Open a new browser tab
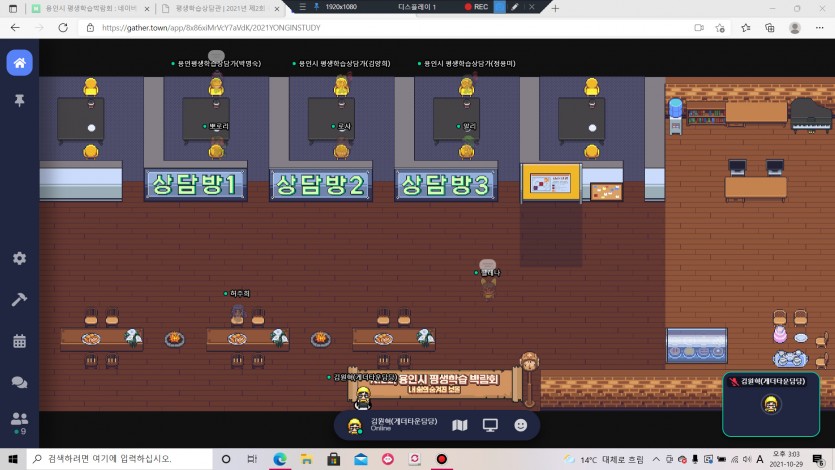The image size is (835, 470). (x=557, y=8)
